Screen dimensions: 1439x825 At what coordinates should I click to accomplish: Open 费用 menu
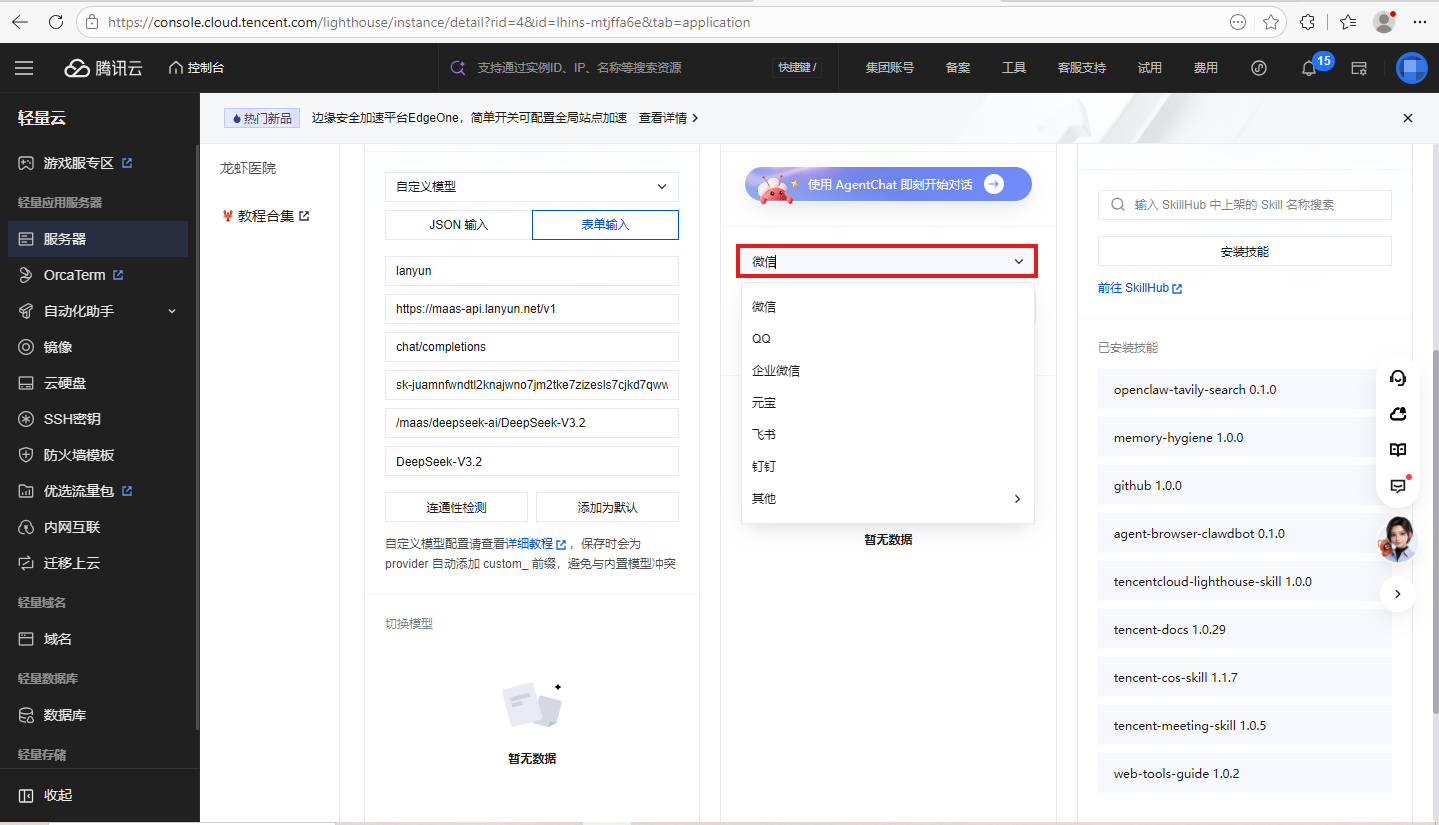1206,68
